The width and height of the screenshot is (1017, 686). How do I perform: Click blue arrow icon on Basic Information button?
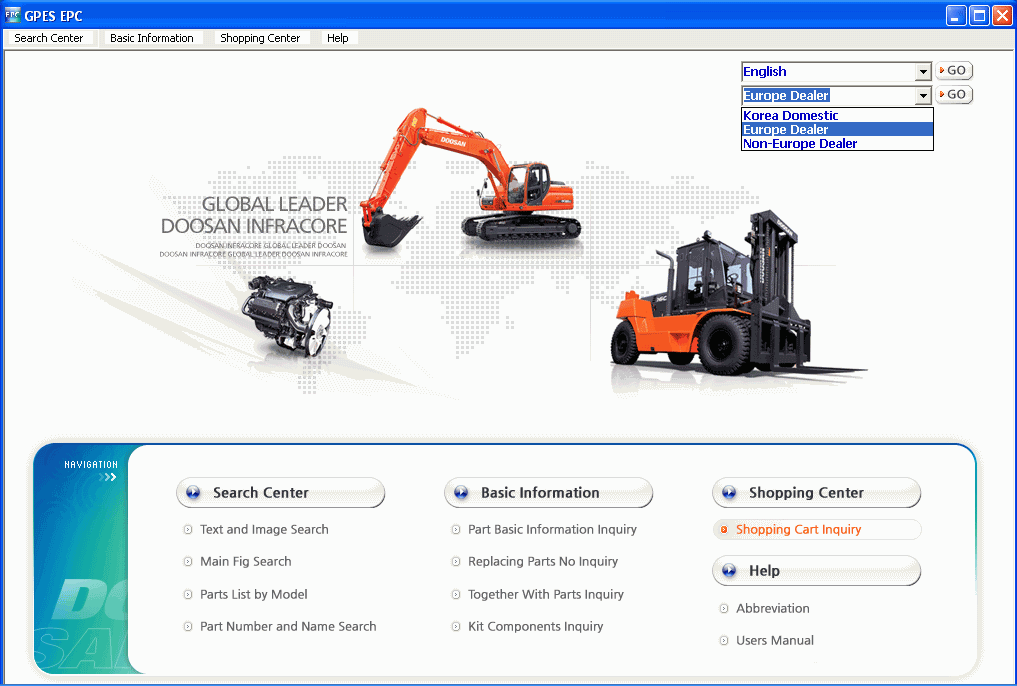[461, 493]
